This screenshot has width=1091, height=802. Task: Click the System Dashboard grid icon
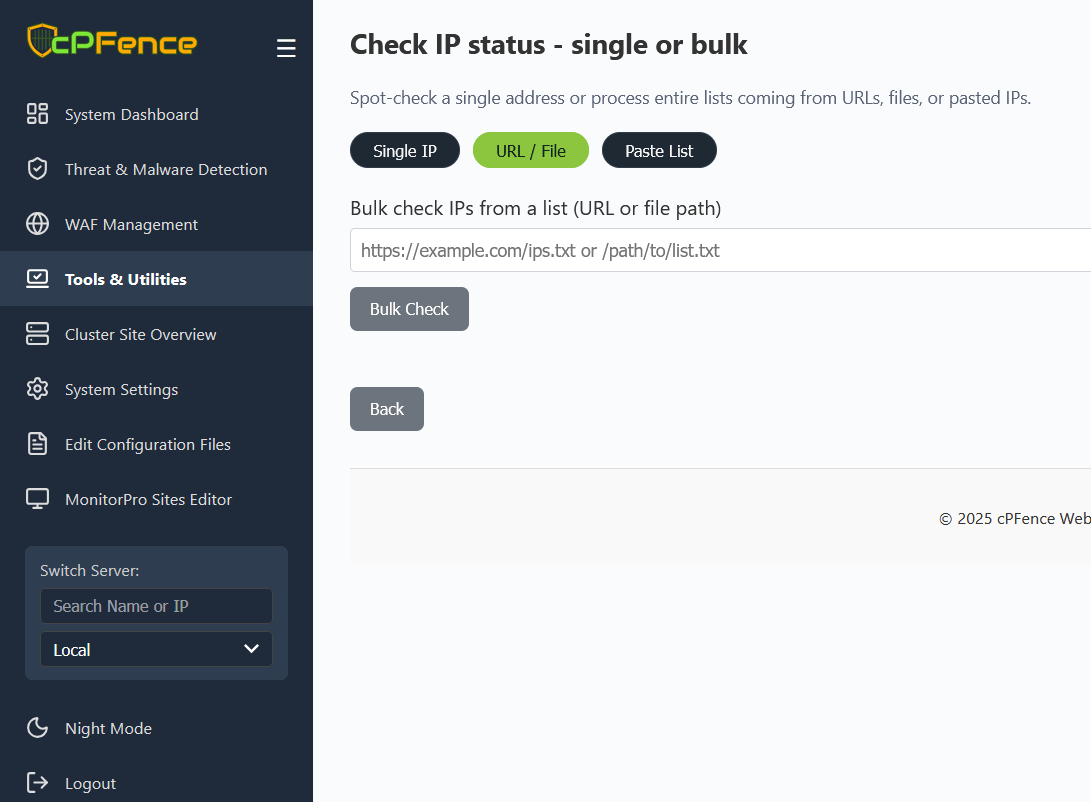(x=38, y=114)
